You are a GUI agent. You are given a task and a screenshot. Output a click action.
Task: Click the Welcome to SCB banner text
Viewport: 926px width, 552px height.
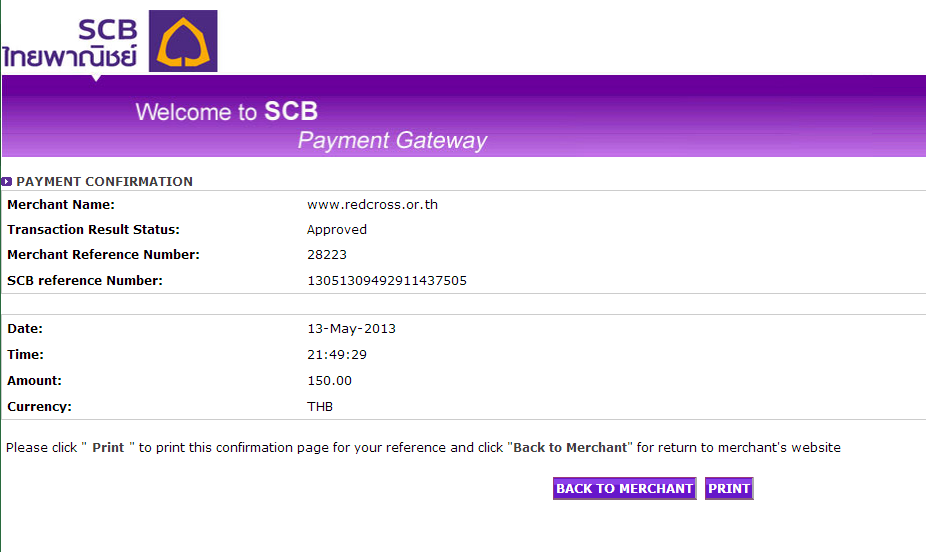[x=226, y=111]
